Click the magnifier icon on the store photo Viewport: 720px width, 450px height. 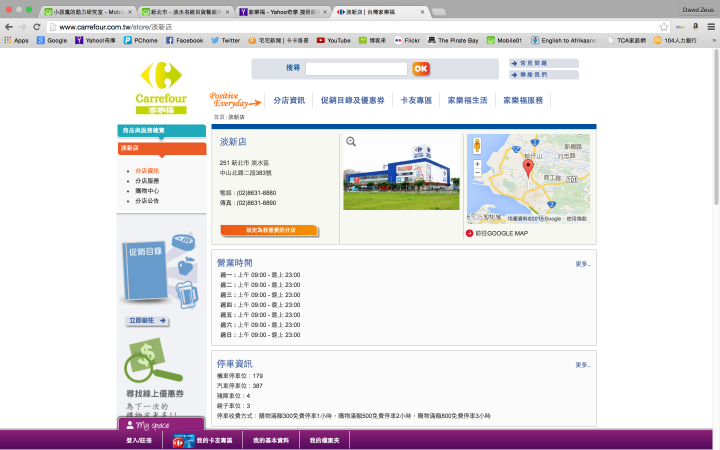[x=351, y=142]
